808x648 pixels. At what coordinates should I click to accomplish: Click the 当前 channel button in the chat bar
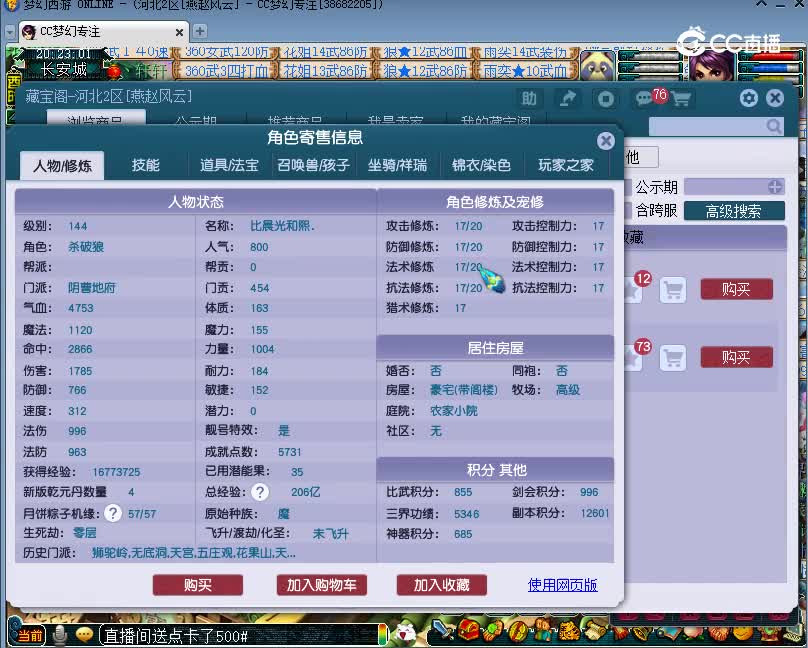30,636
